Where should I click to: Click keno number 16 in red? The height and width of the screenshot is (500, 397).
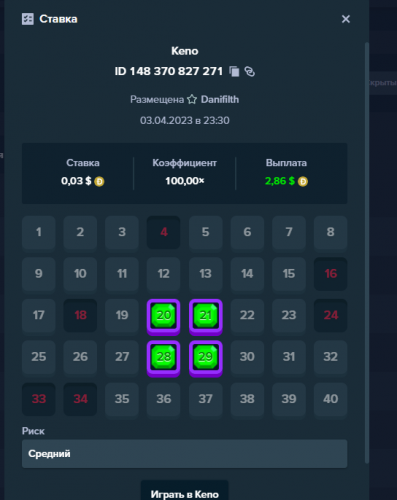pyautogui.click(x=331, y=274)
